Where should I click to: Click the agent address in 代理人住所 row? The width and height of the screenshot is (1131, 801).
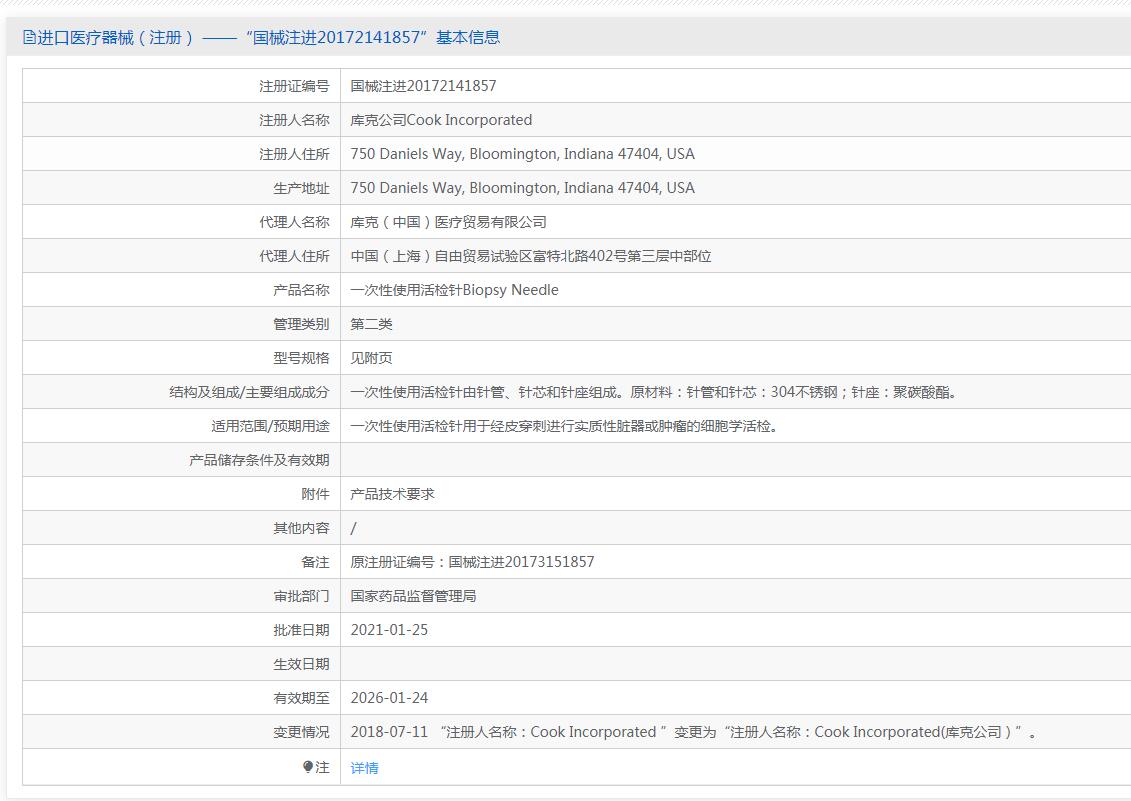click(x=530, y=256)
